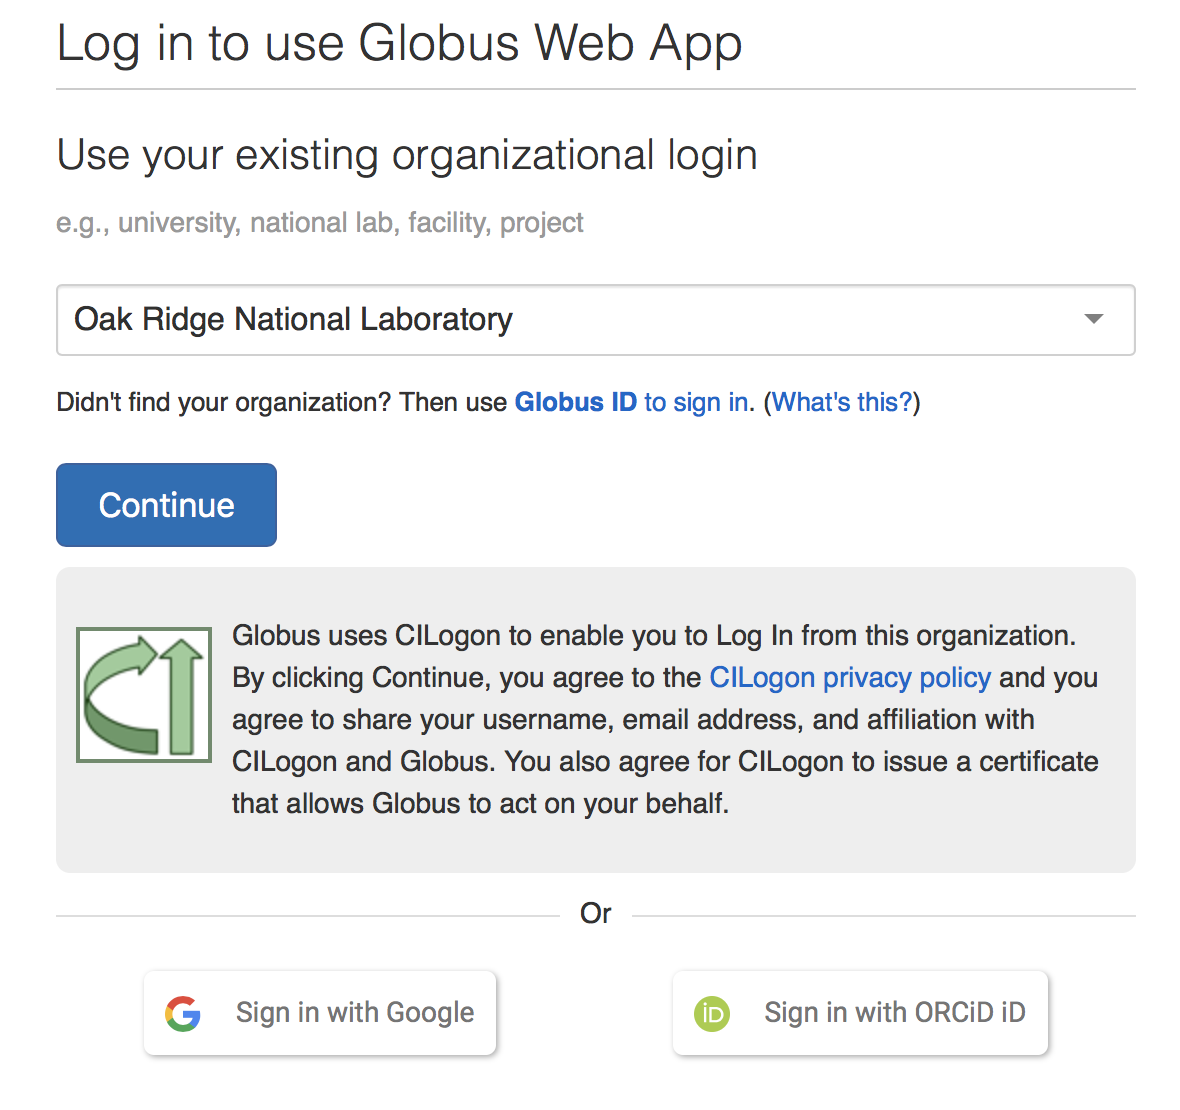The height and width of the screenshot is (1110, 1180).
Task: Sign in with Google
Action: pyautogui.click(x=320, y=1013)
